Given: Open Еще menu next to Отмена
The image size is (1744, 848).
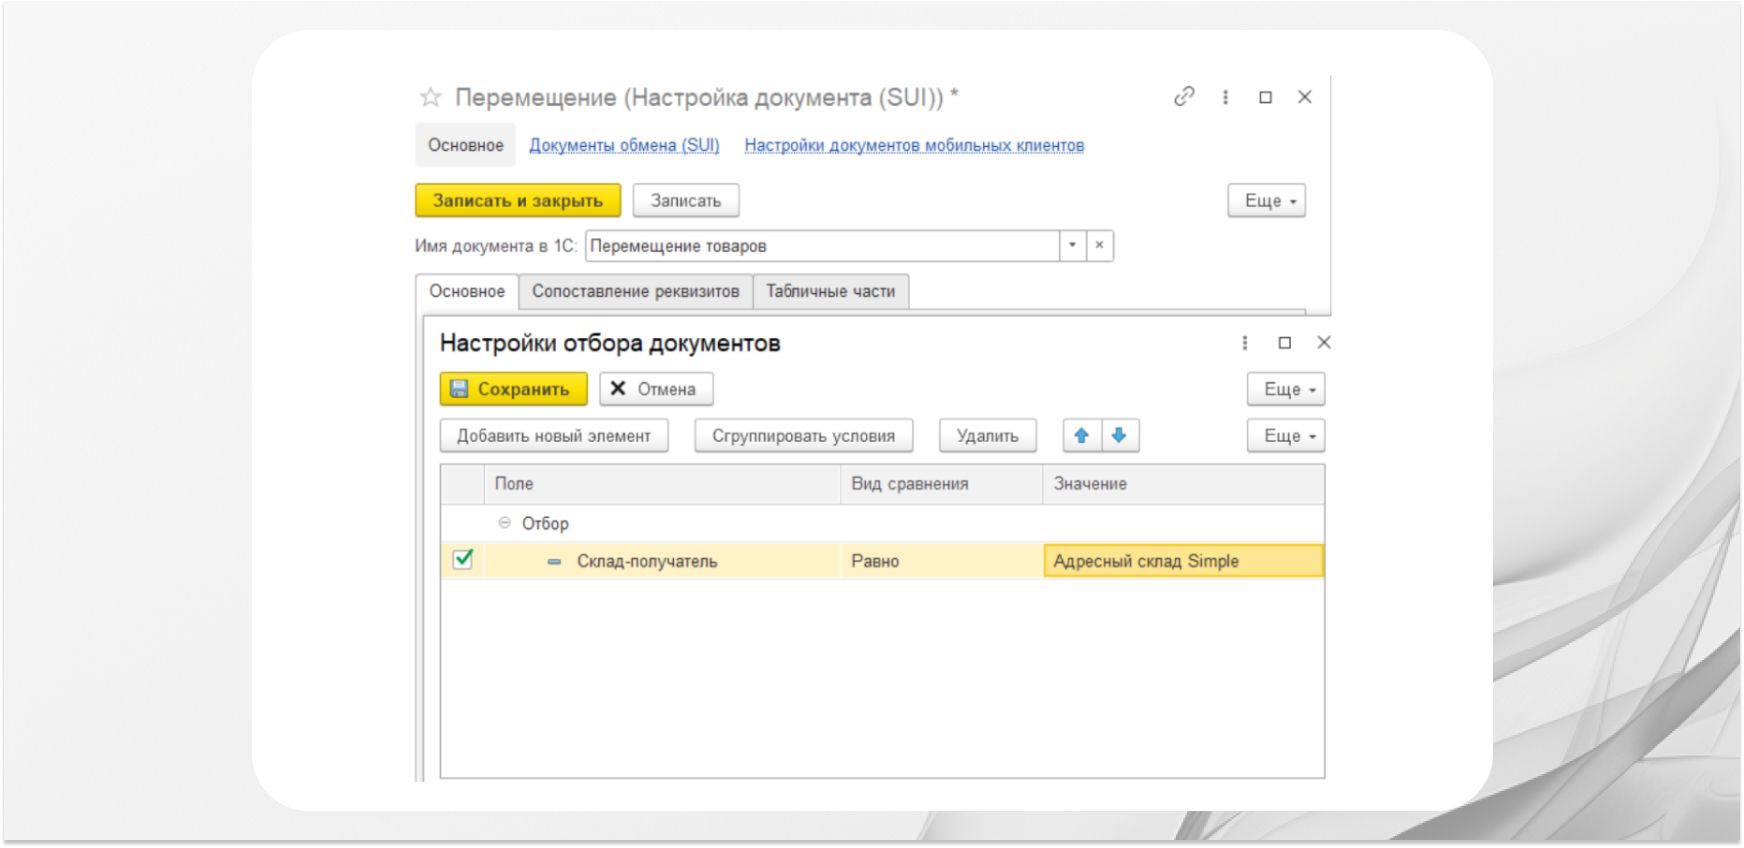Looking at the screenshot, I should 1286,389.
